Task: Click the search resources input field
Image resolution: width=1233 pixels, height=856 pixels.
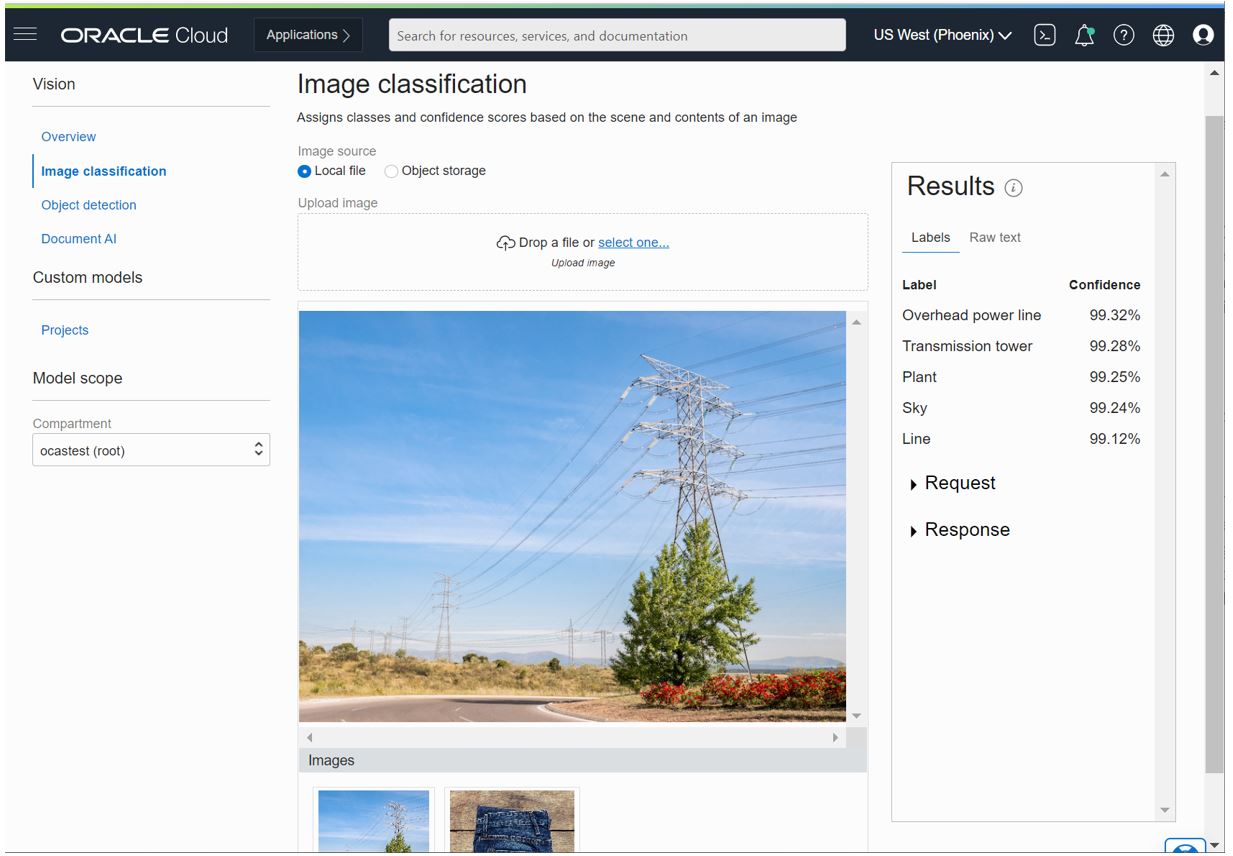Action: coord(617,35)
